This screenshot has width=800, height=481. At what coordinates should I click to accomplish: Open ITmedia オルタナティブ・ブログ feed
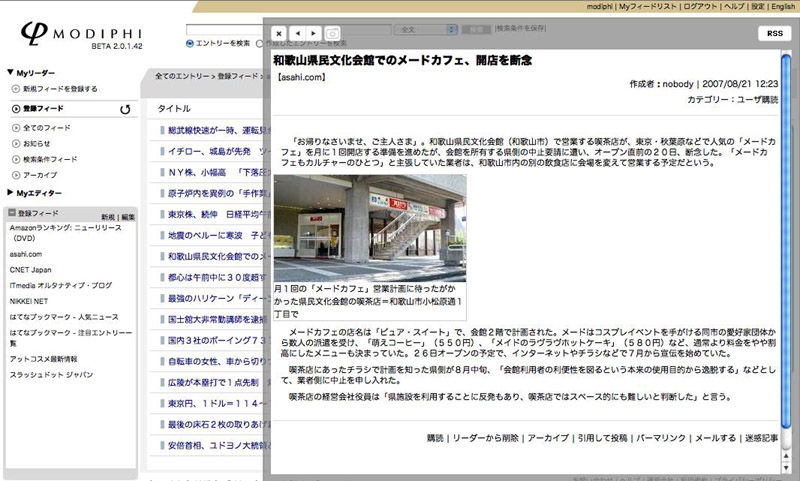(60, 286)
